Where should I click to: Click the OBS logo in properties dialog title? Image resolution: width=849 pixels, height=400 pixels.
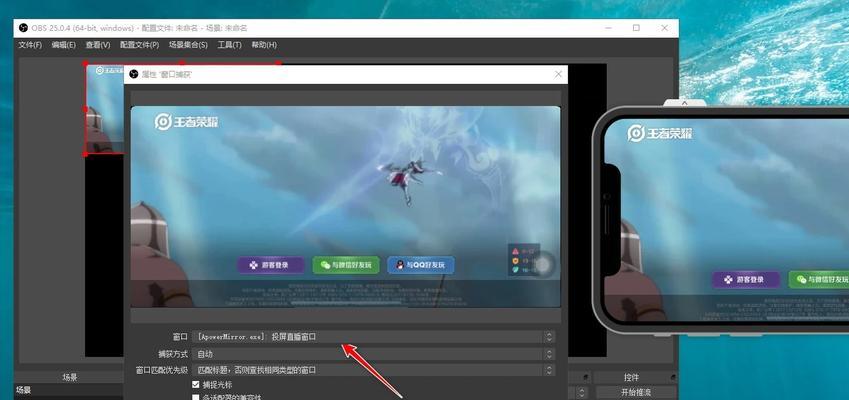click(134, 74)
